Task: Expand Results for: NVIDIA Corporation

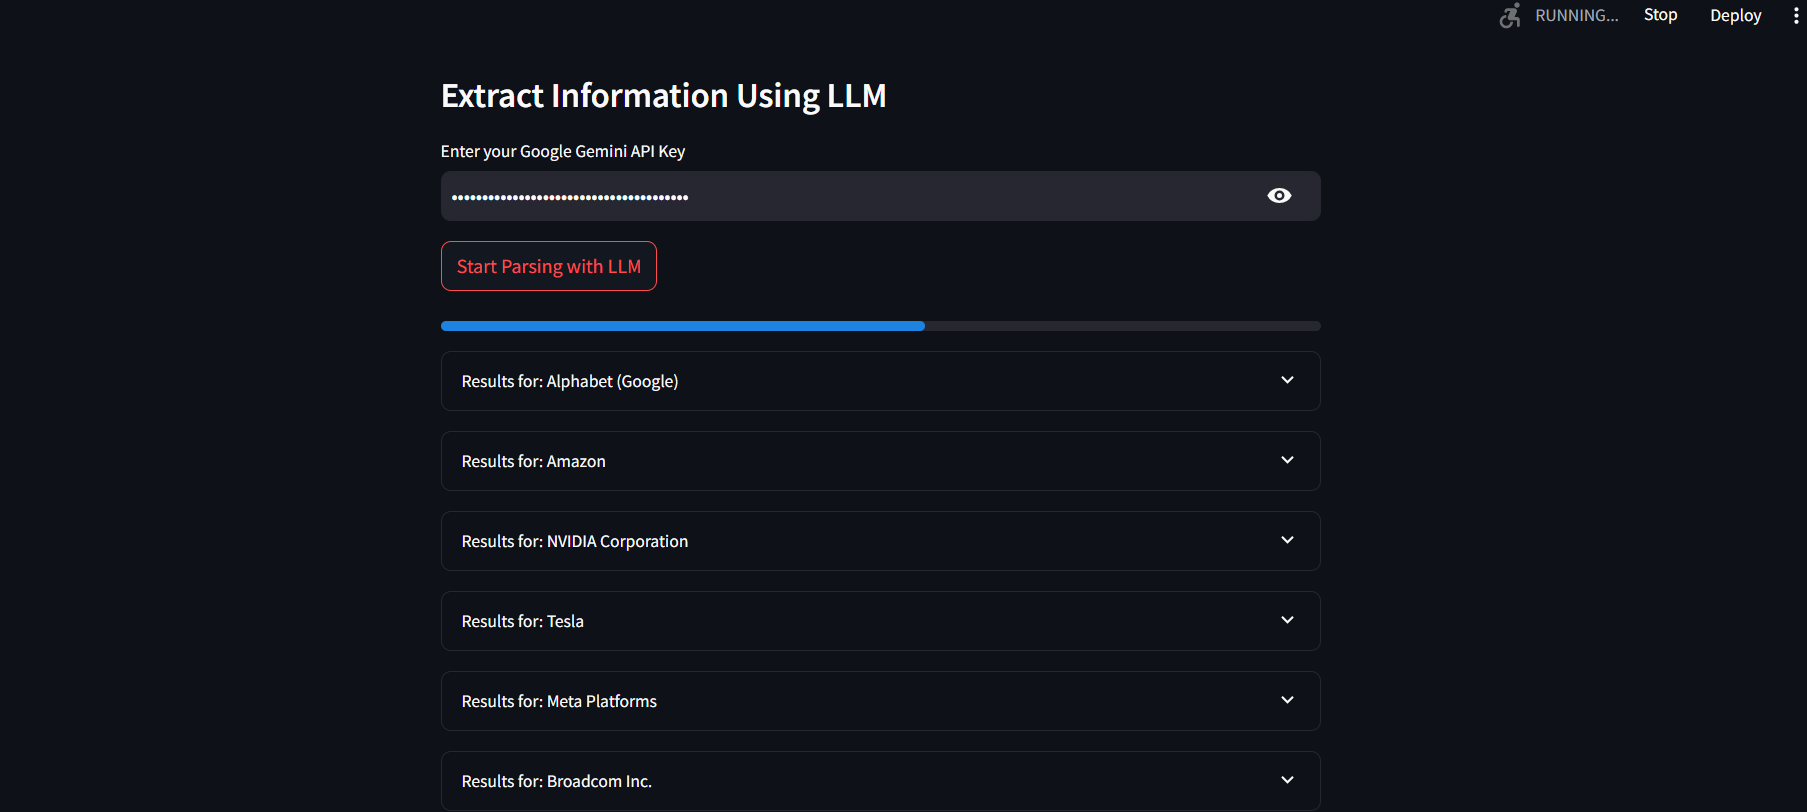Action: [x=881, y=541]
